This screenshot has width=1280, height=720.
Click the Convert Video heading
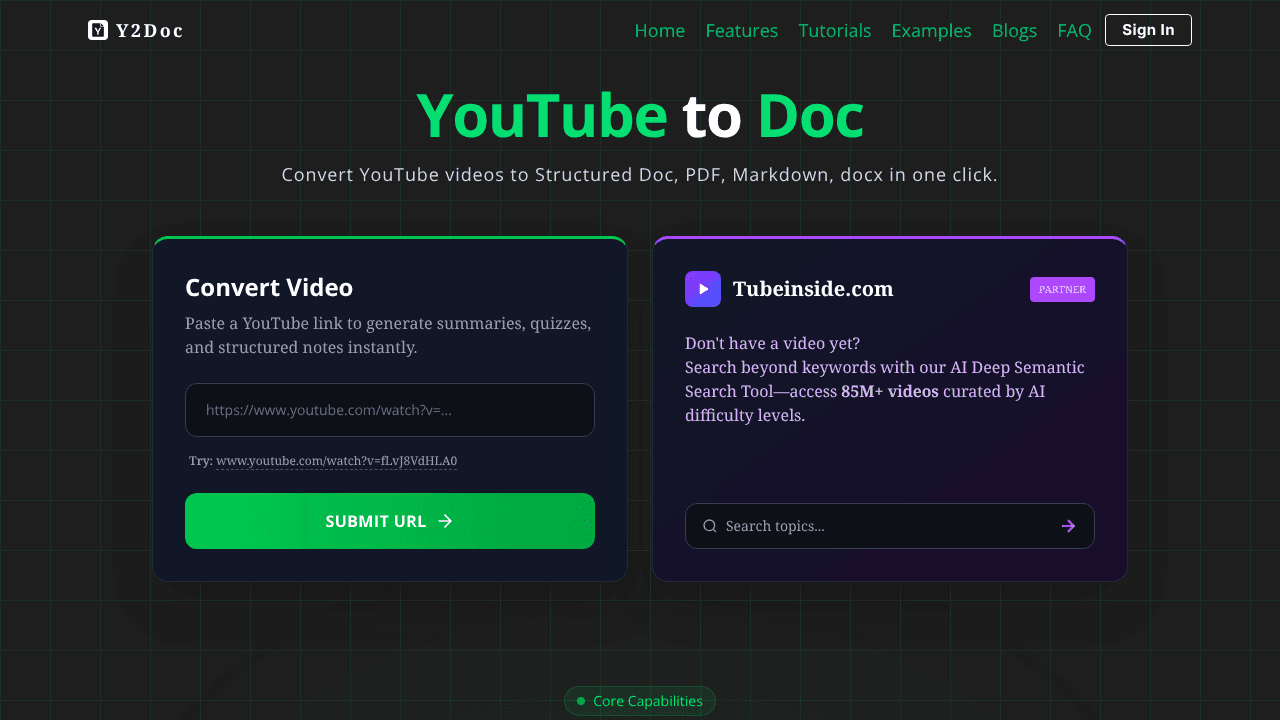[269, 288]
